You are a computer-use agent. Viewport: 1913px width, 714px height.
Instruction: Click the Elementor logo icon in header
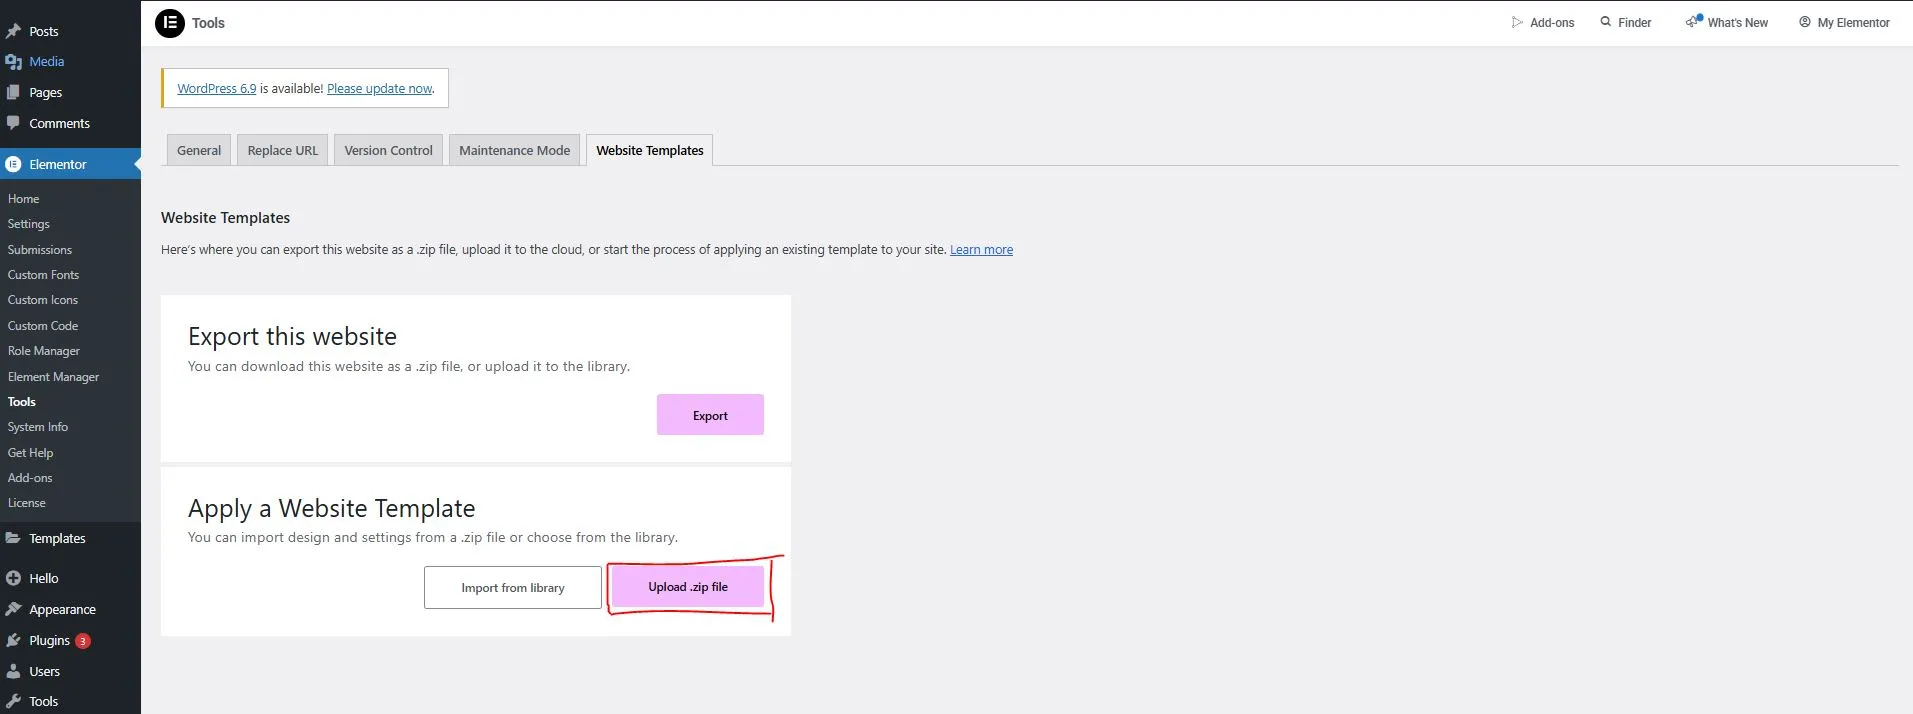click(x=170, y=22)
